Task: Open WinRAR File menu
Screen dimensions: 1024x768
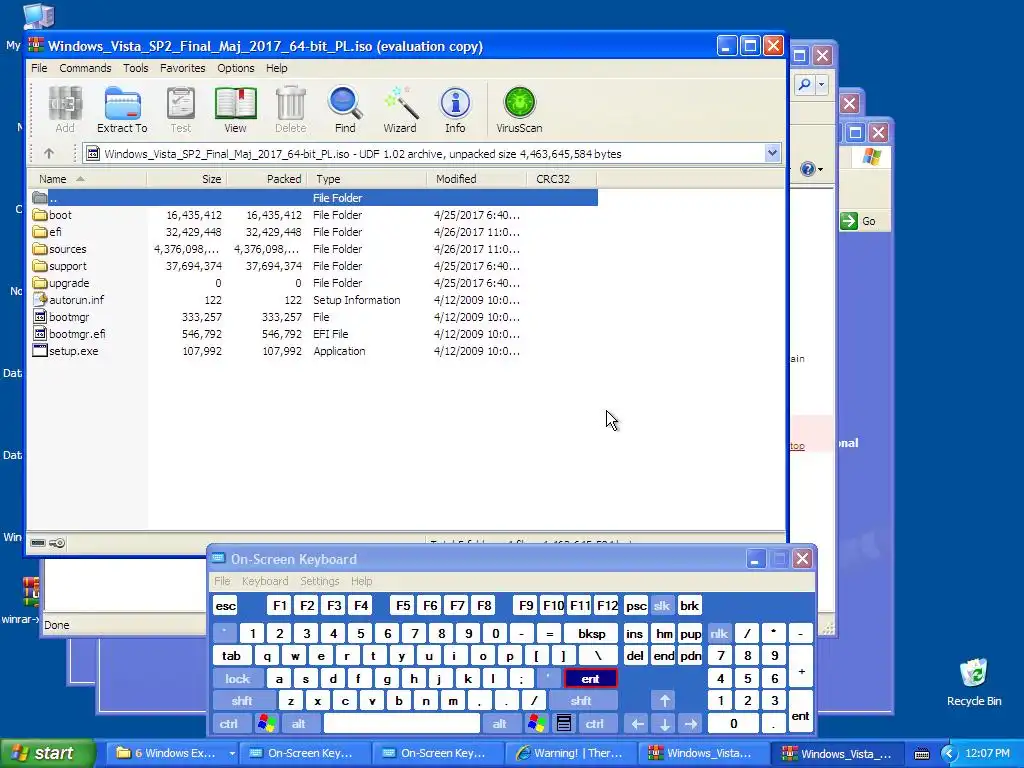Action: 39,68
